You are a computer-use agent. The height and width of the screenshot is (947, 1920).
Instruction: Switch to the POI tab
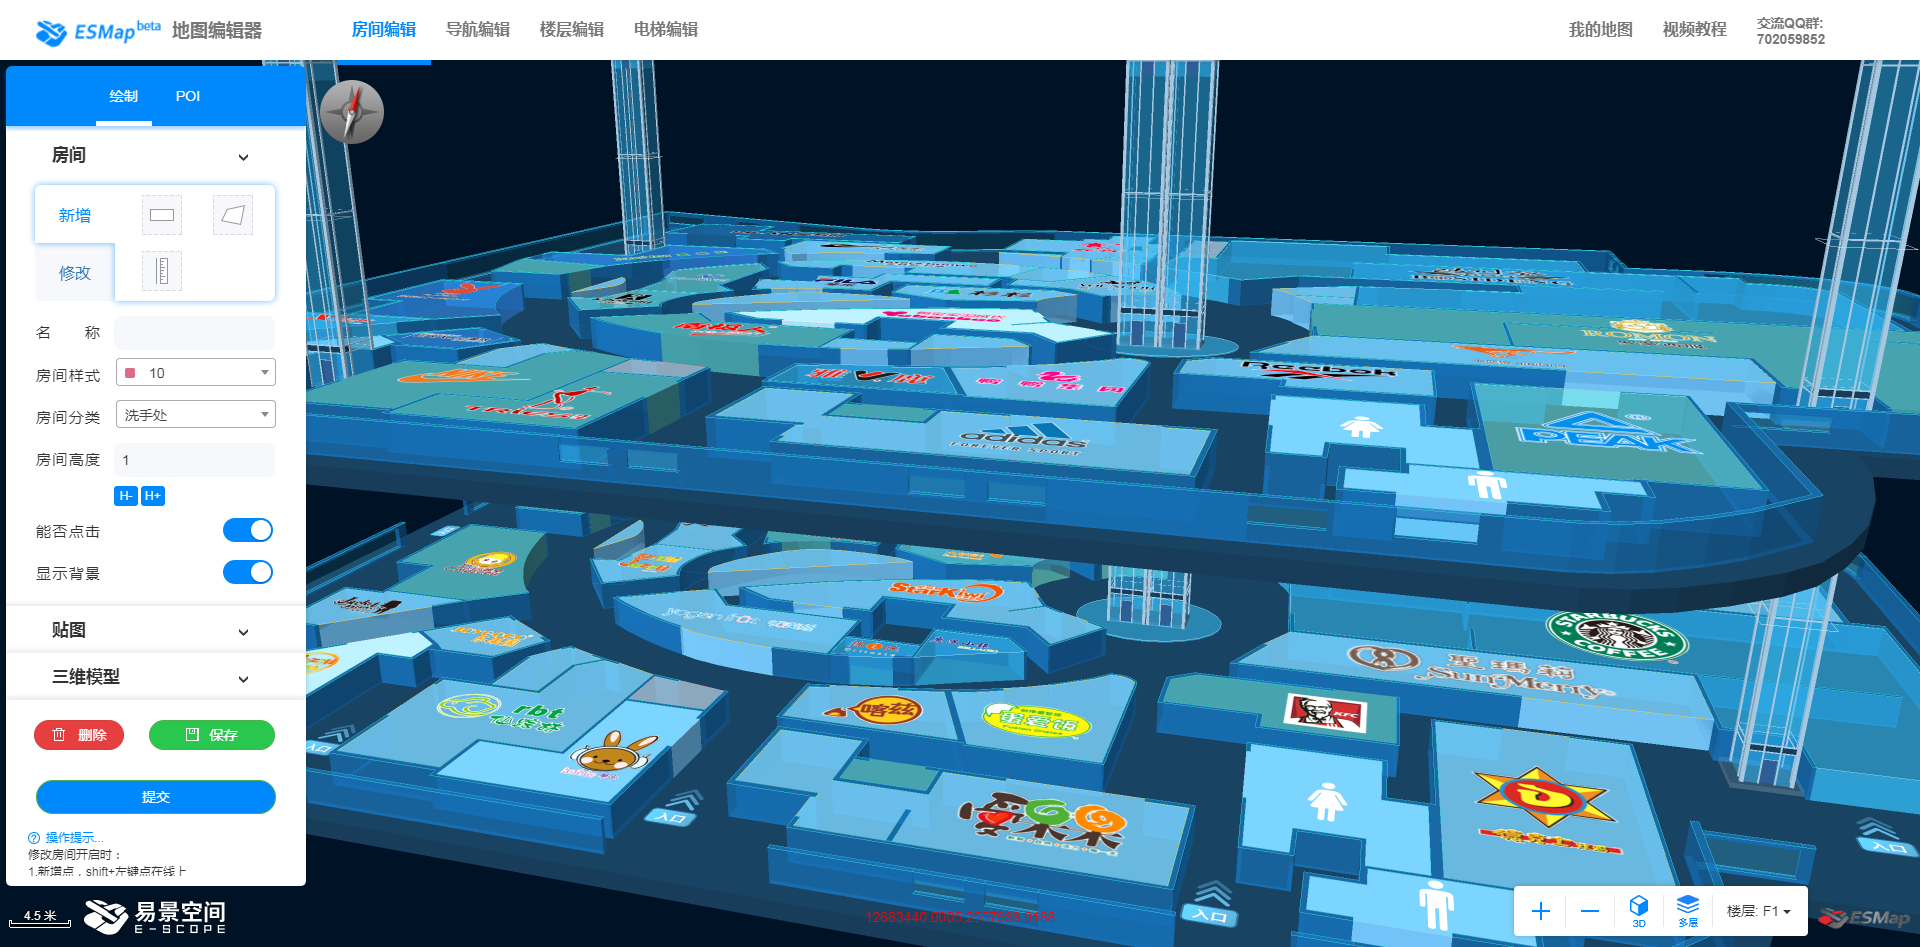tap(188, 96)
